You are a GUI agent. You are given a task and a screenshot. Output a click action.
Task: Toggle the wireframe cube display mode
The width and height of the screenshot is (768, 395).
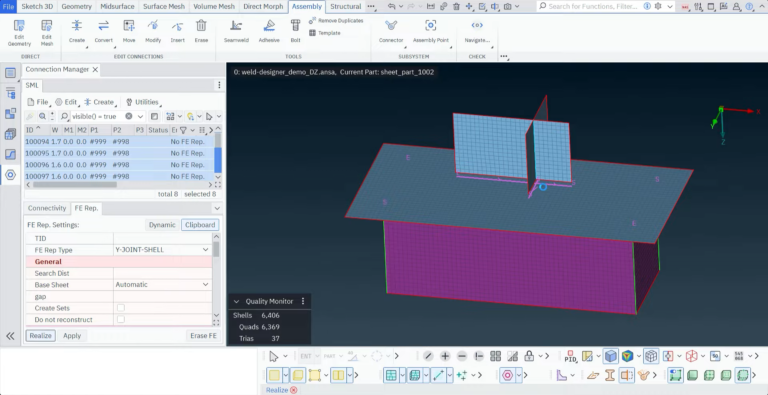point(650,356)
